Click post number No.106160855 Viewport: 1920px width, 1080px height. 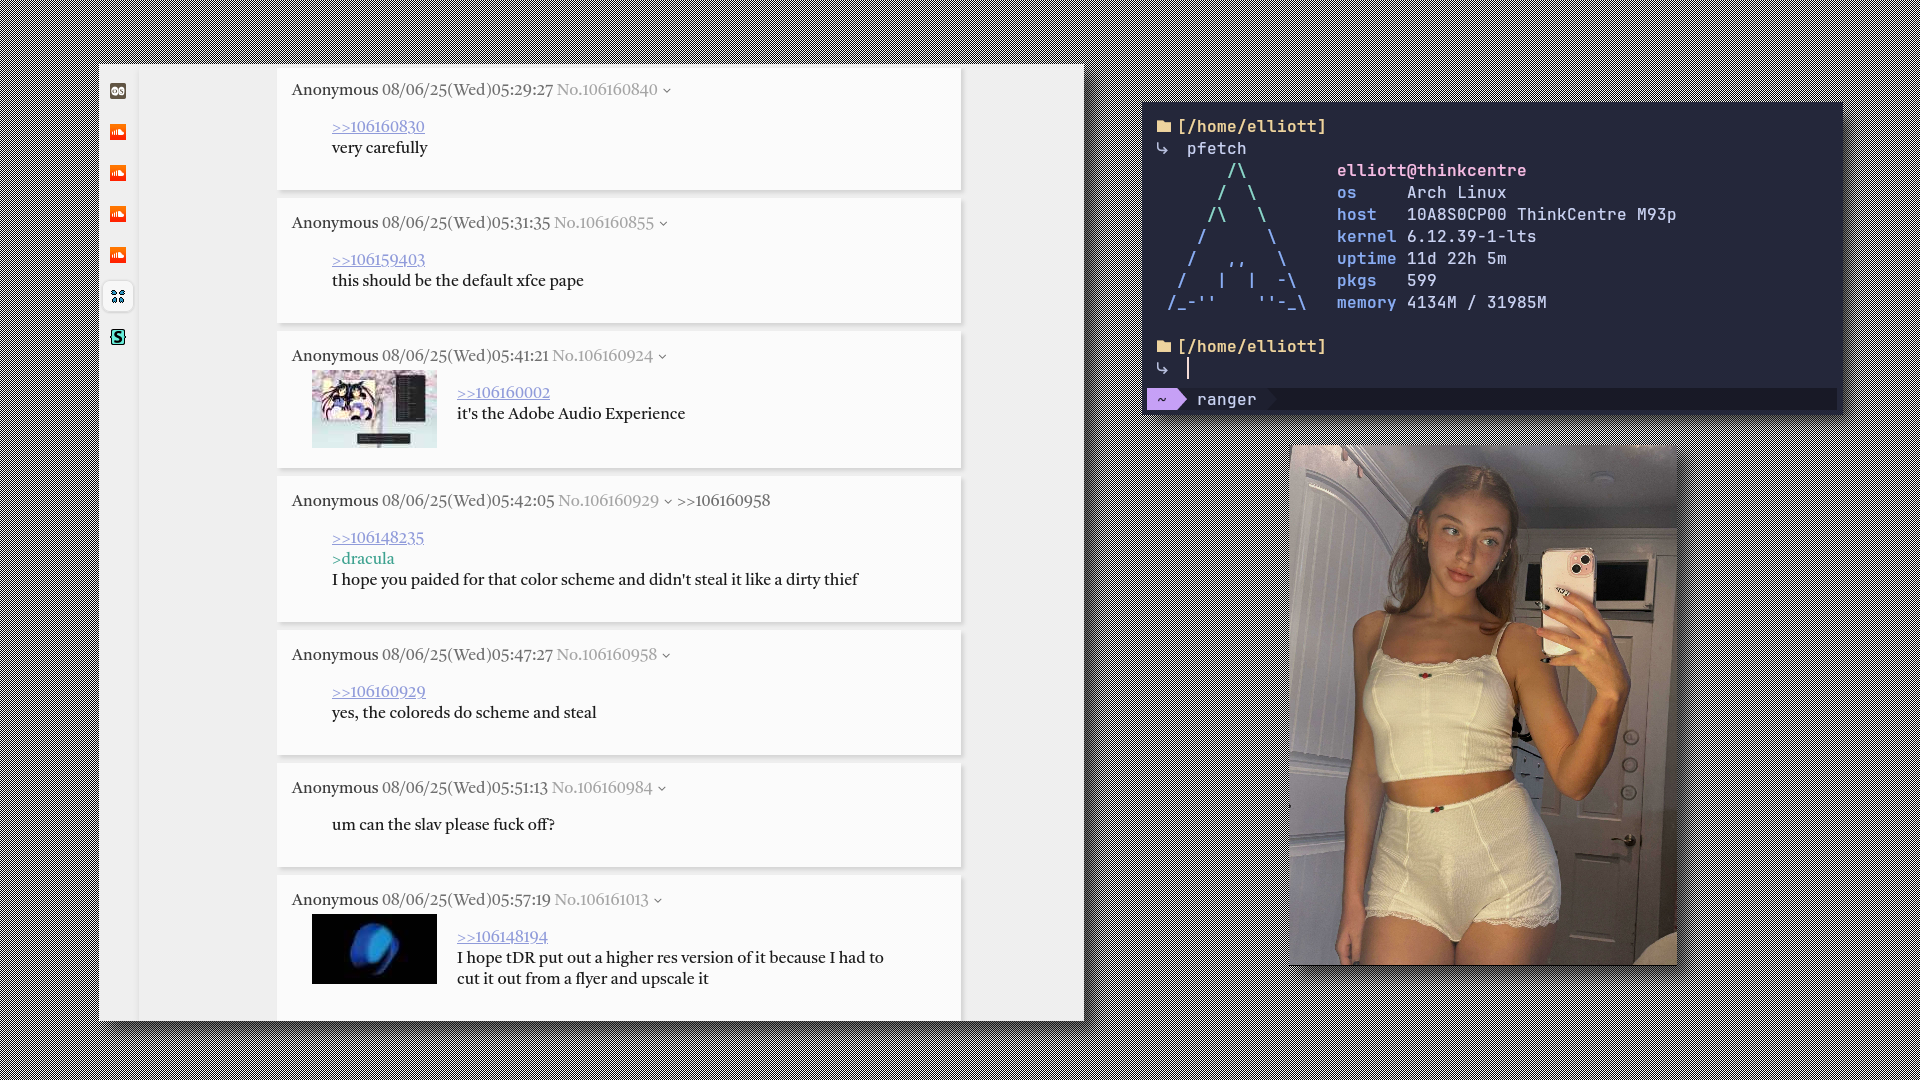pos(604,222)
